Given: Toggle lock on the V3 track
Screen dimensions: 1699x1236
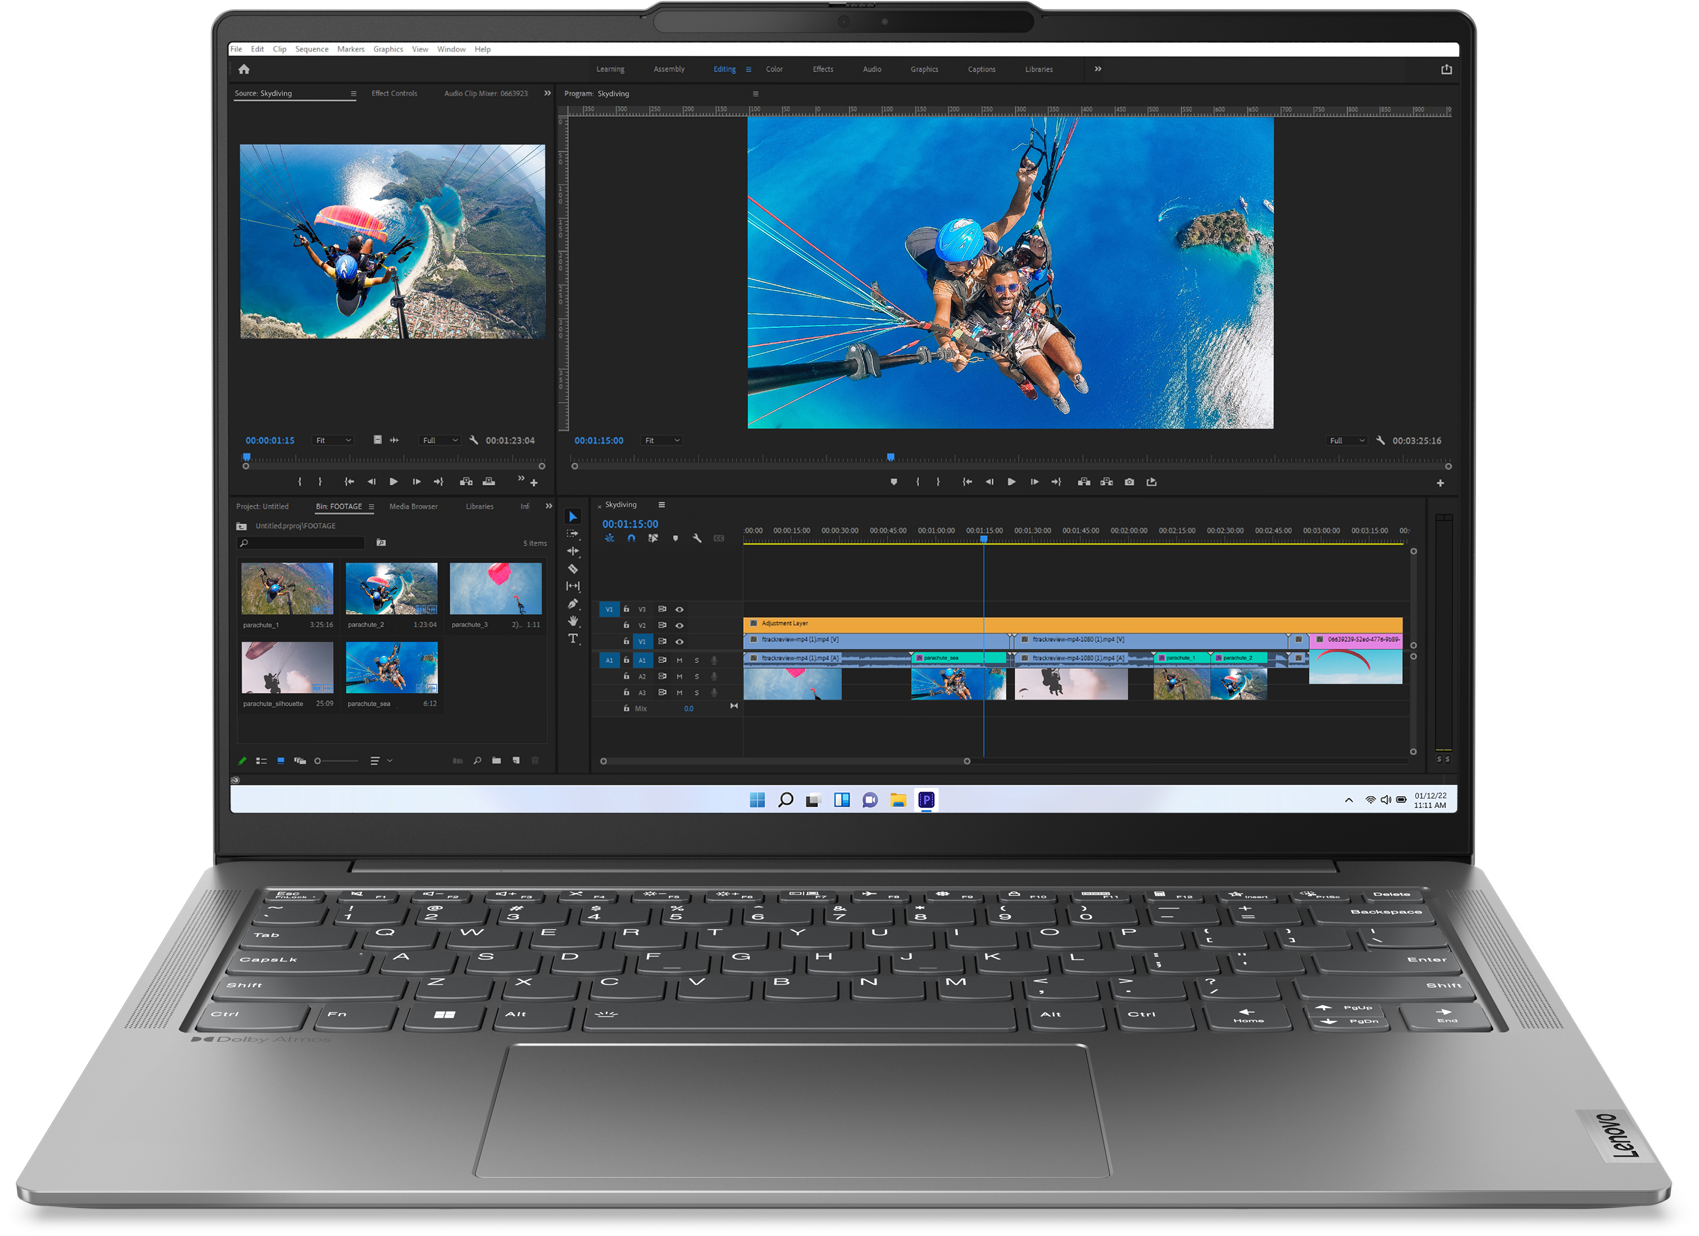Looking at the screenshot, I should pos(627,609).
